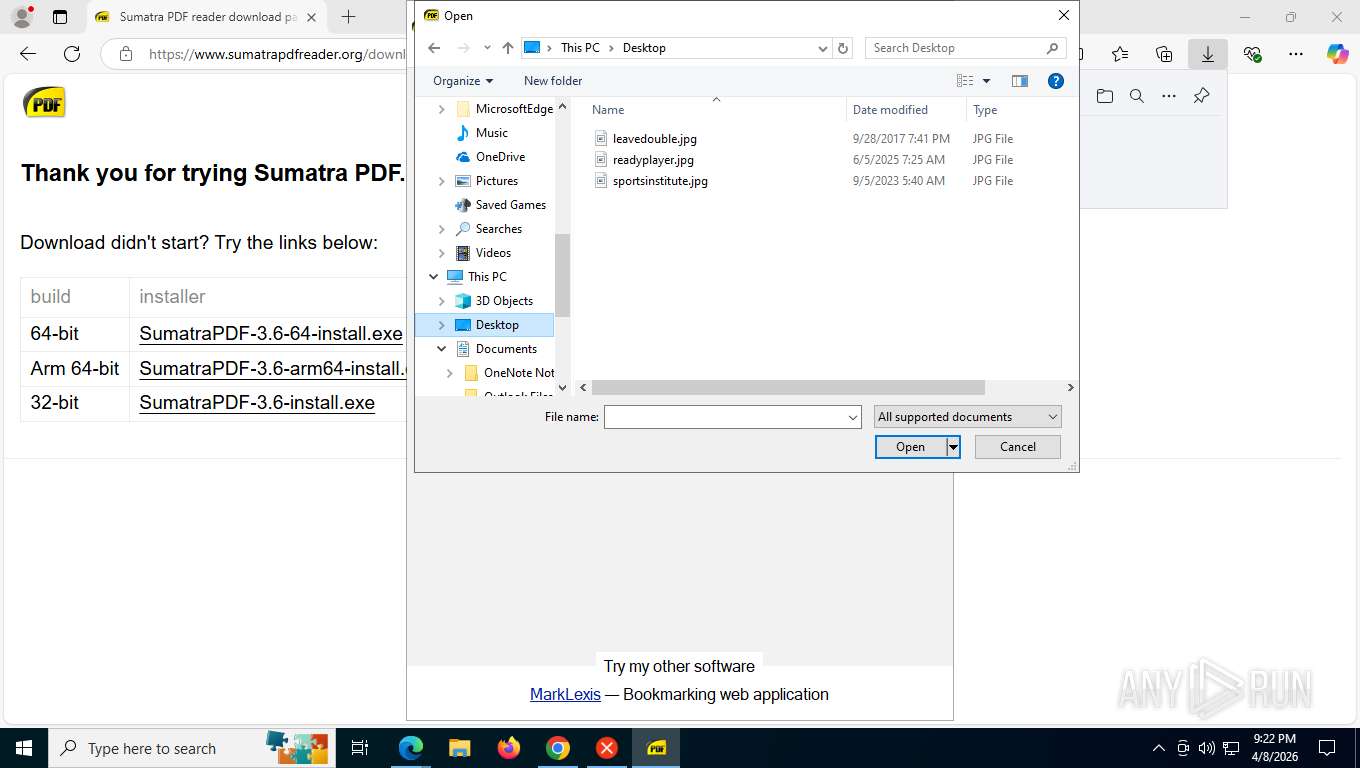Select Music in navigation tree

[491, 133]
